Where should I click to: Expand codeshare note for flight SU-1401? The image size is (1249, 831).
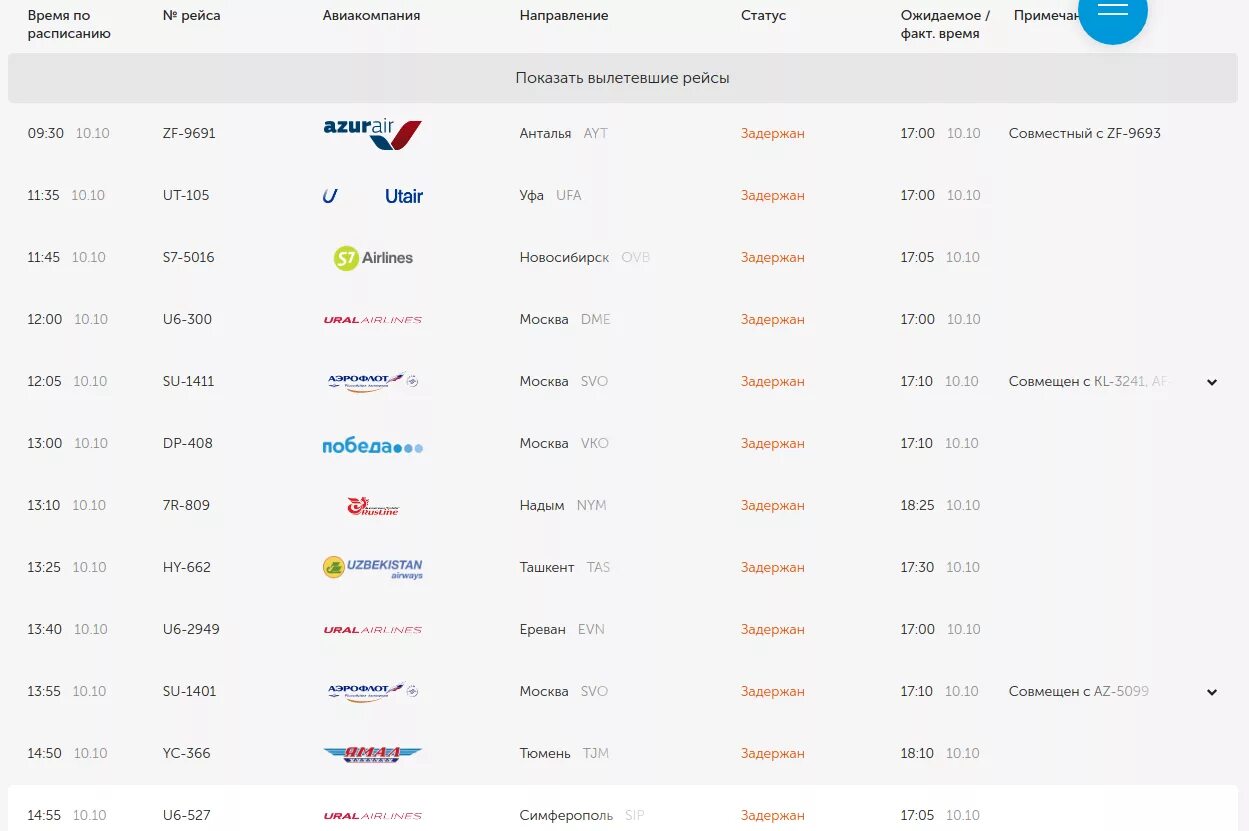click(x=1212, y=692)
